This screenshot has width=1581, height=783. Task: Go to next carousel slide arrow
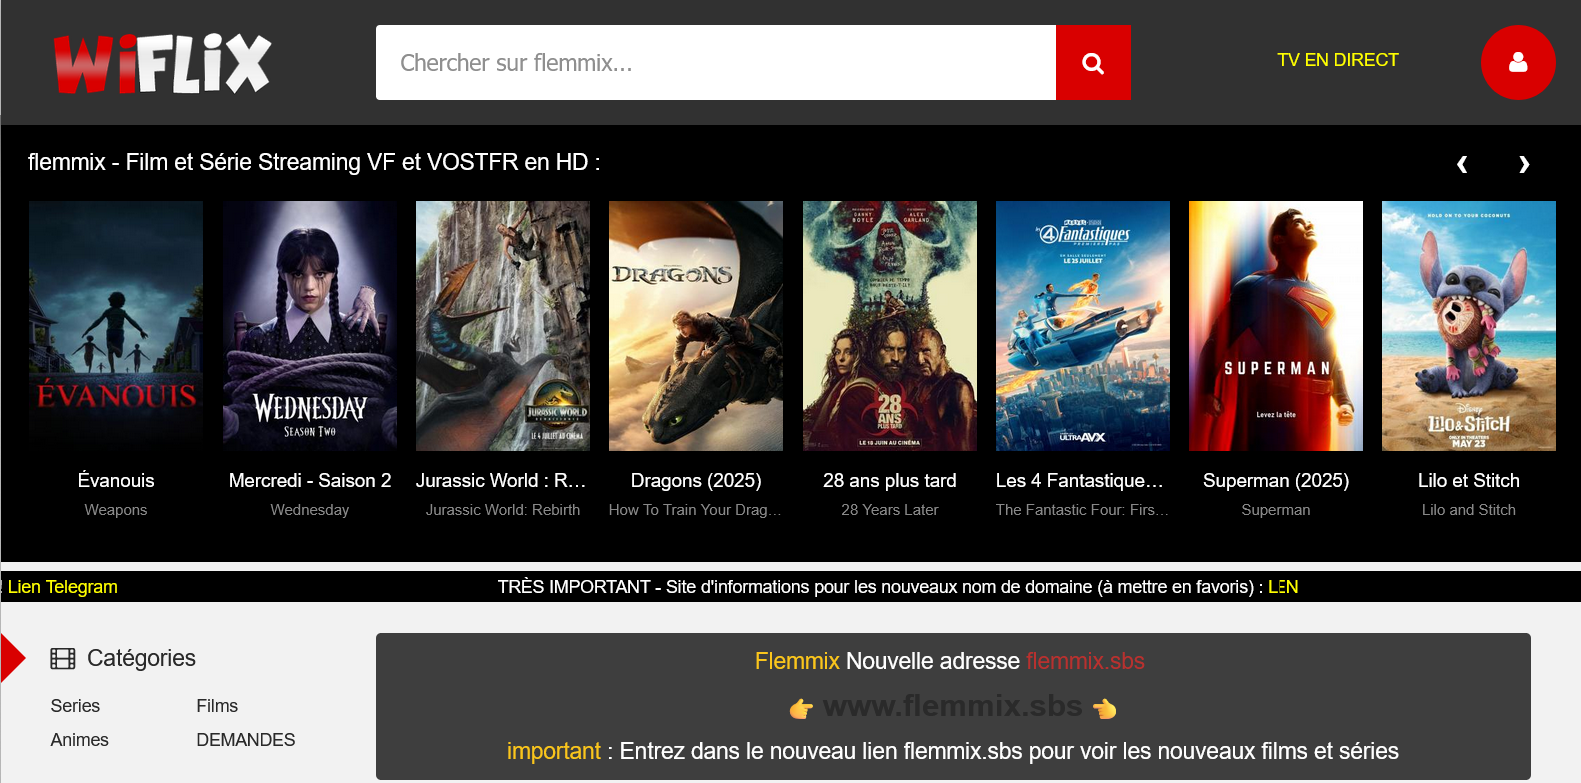pos(1524,164)
